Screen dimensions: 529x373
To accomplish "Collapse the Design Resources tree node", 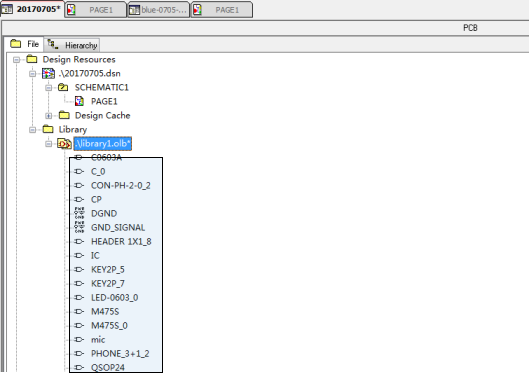I will coord(16,60).
